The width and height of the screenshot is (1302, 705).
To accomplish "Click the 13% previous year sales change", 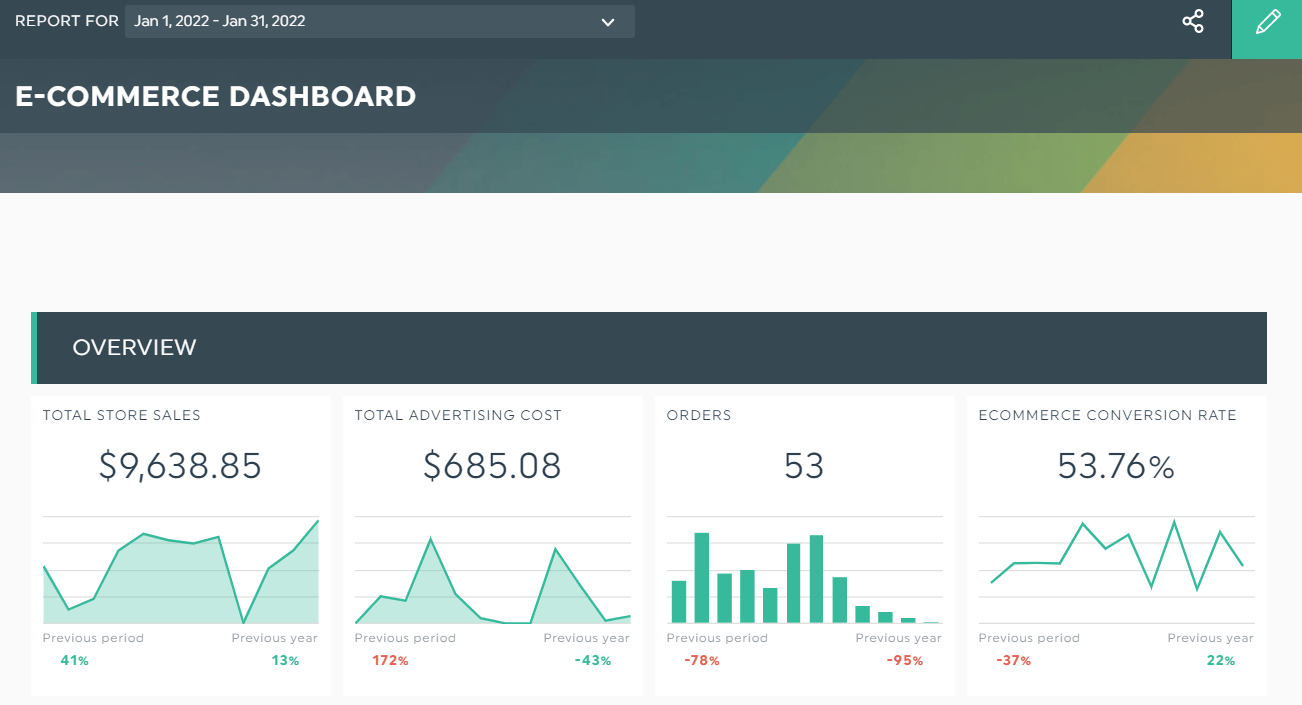I will tap(286, 660).
